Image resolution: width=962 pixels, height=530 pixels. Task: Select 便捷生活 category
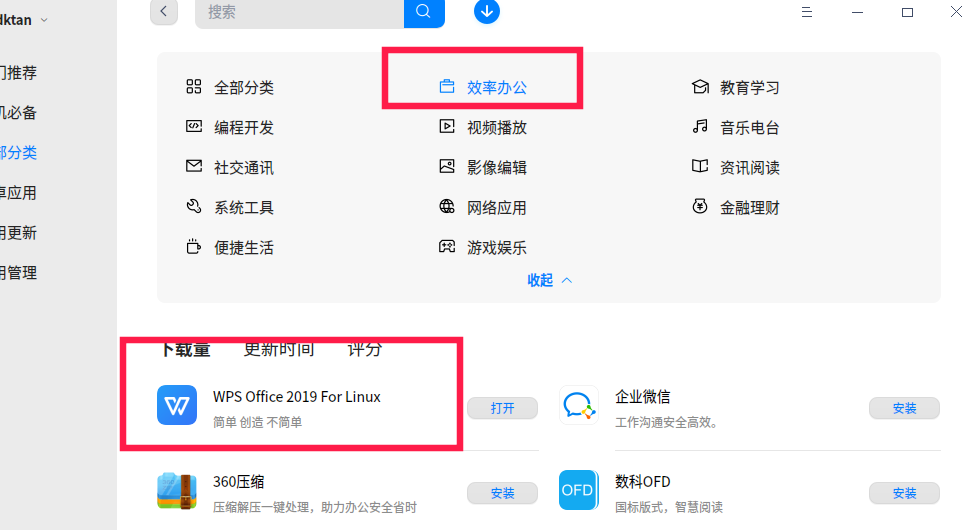coord(244,248)
